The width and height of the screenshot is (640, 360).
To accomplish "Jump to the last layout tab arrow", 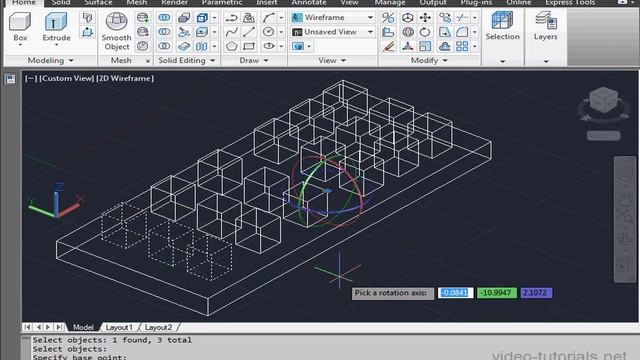I will pyautogui.click(x=59, y=327).
